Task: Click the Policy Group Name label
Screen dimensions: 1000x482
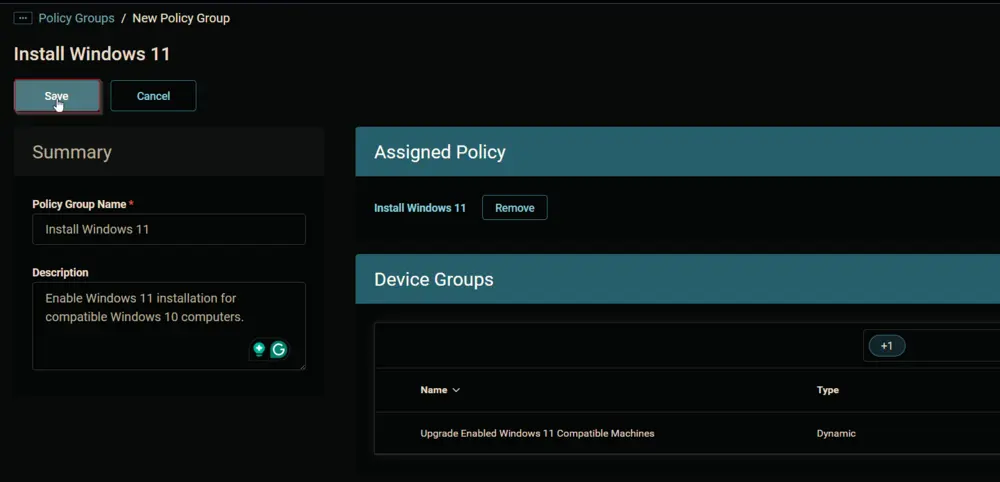Action: 80,204
